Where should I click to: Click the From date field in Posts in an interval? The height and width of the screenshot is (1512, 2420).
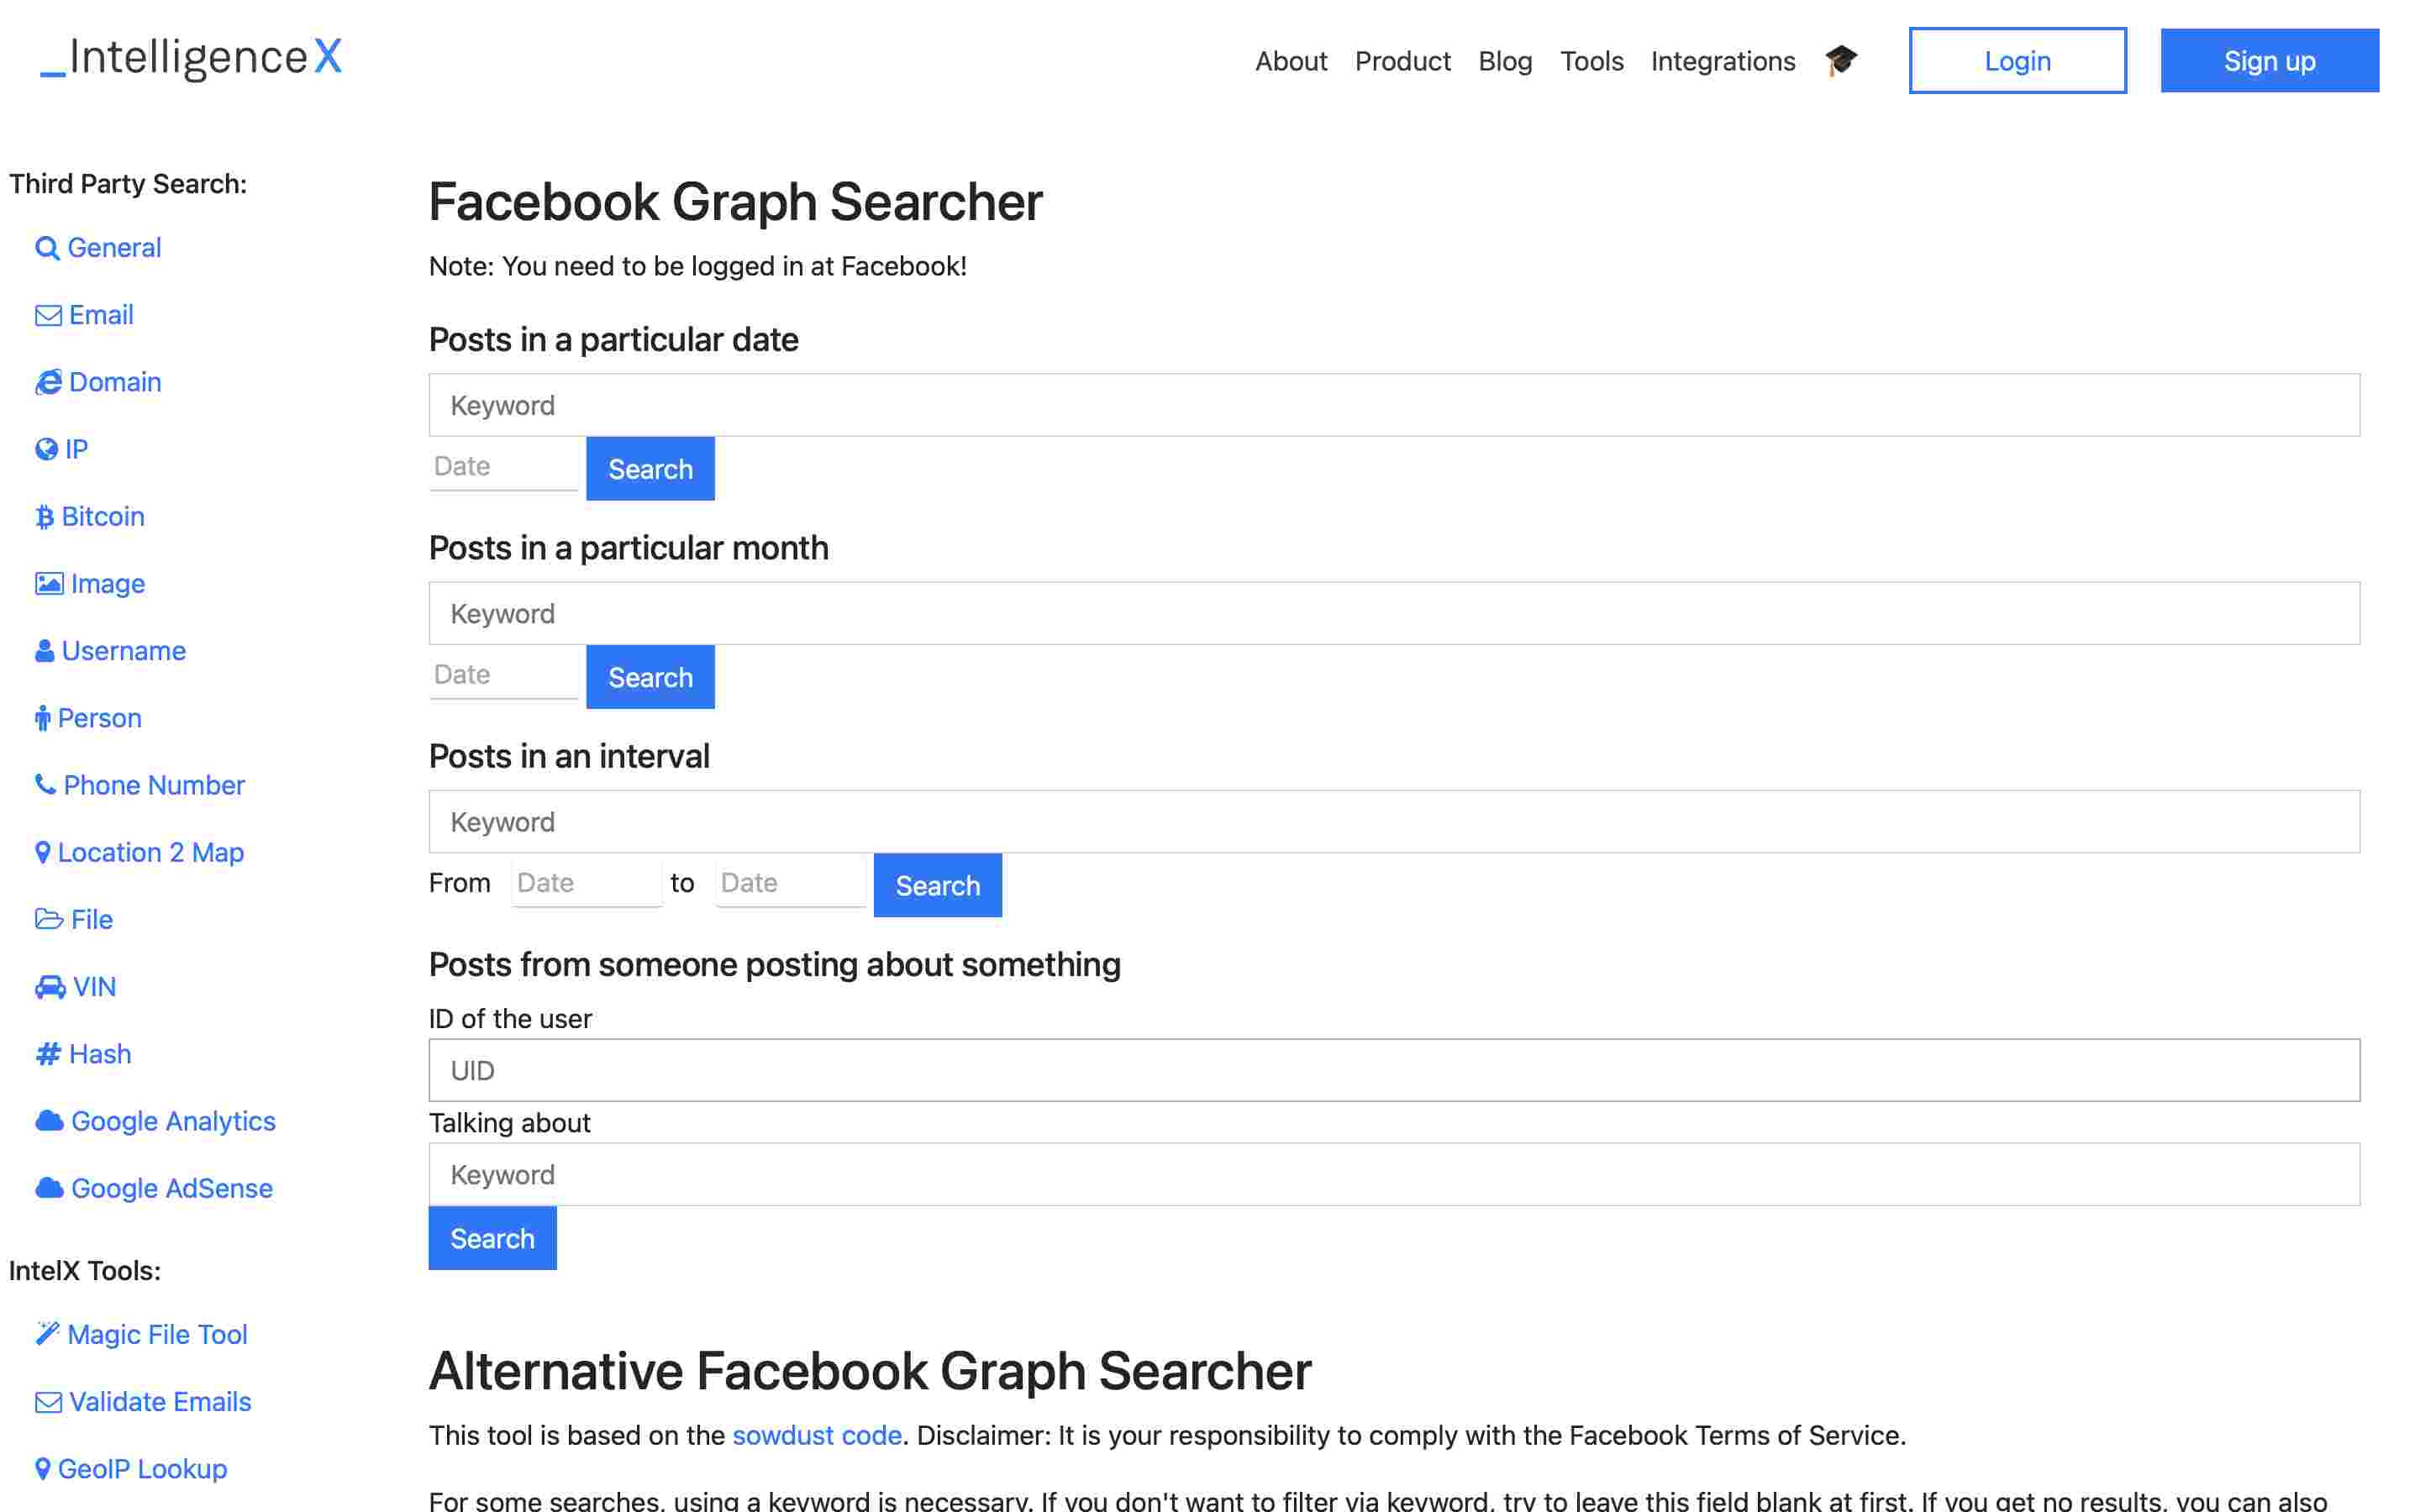(x=586, y=882)
